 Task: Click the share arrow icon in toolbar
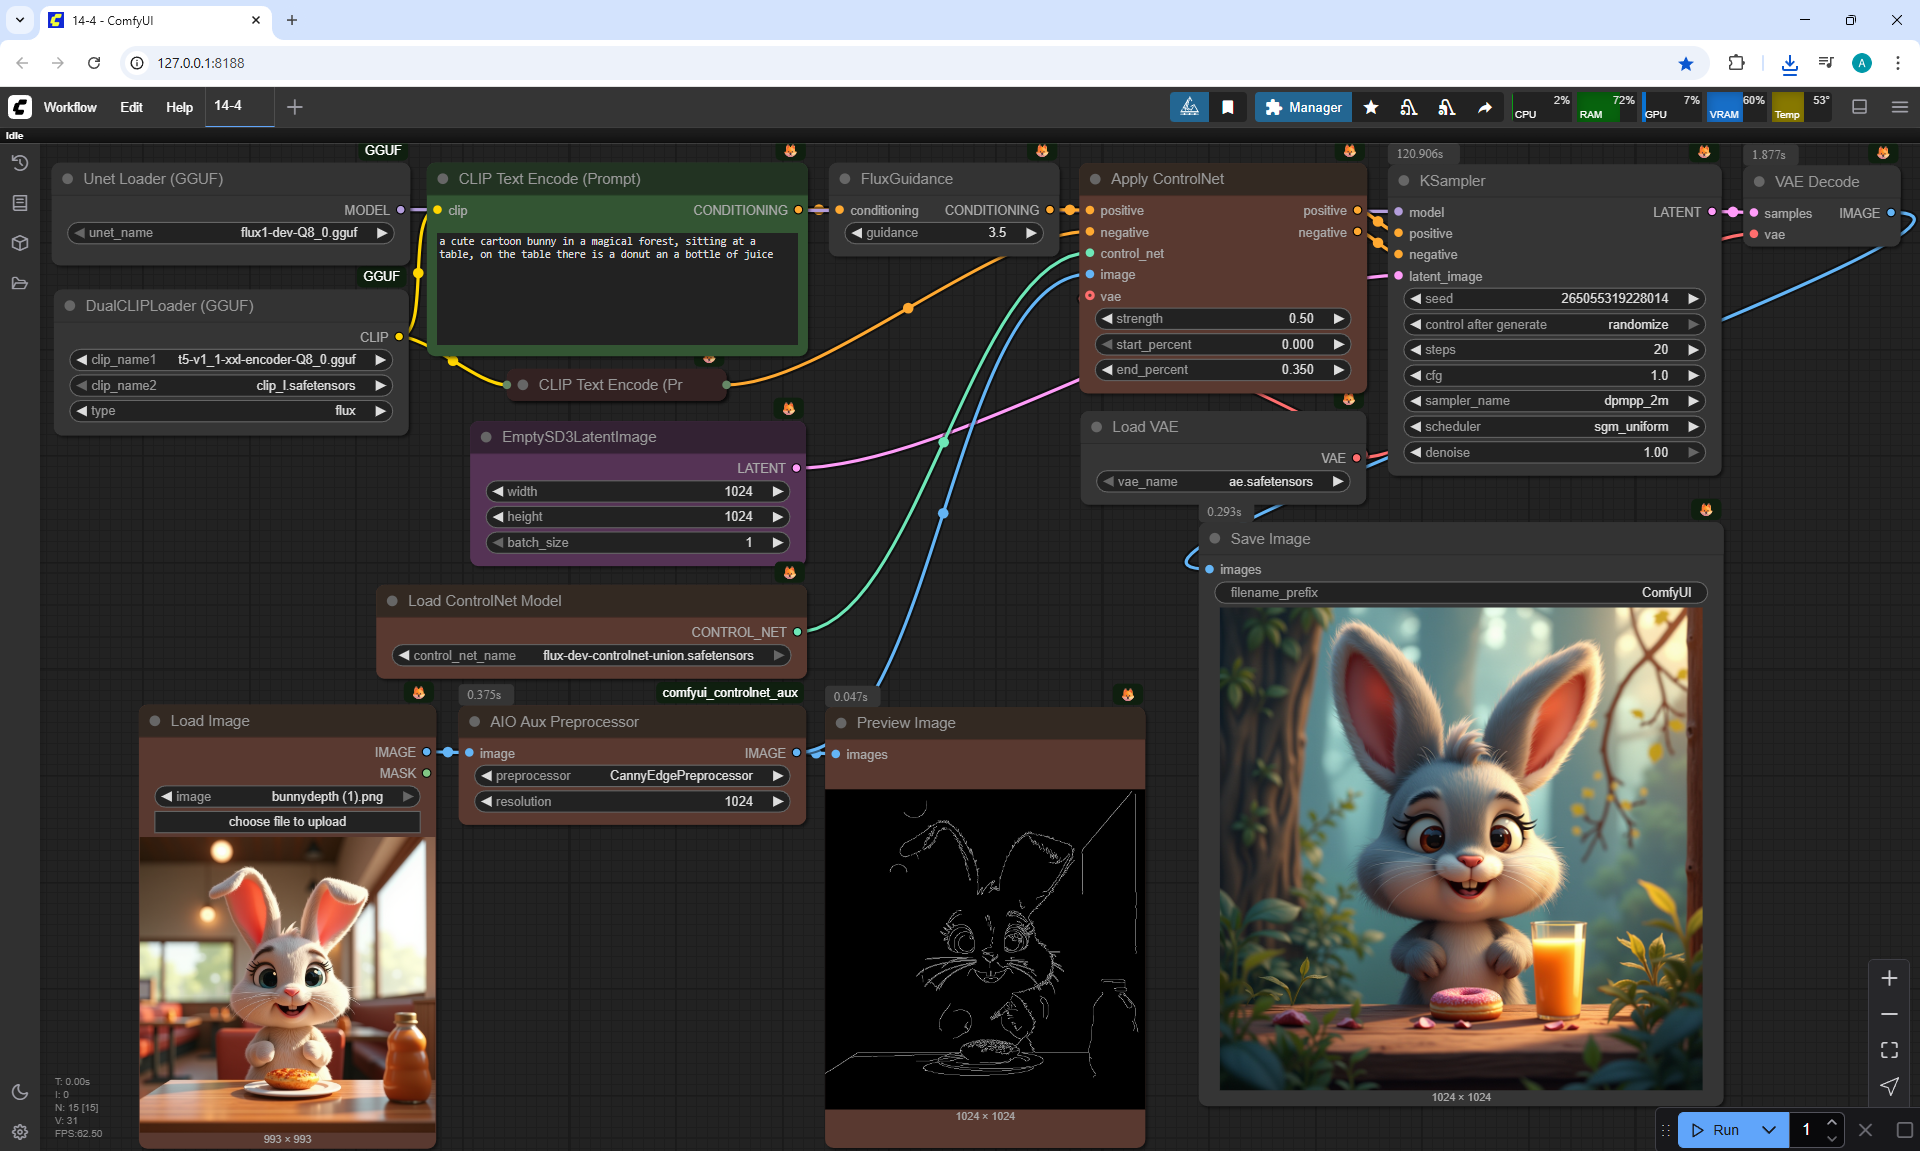click(x=1485, y=107)
